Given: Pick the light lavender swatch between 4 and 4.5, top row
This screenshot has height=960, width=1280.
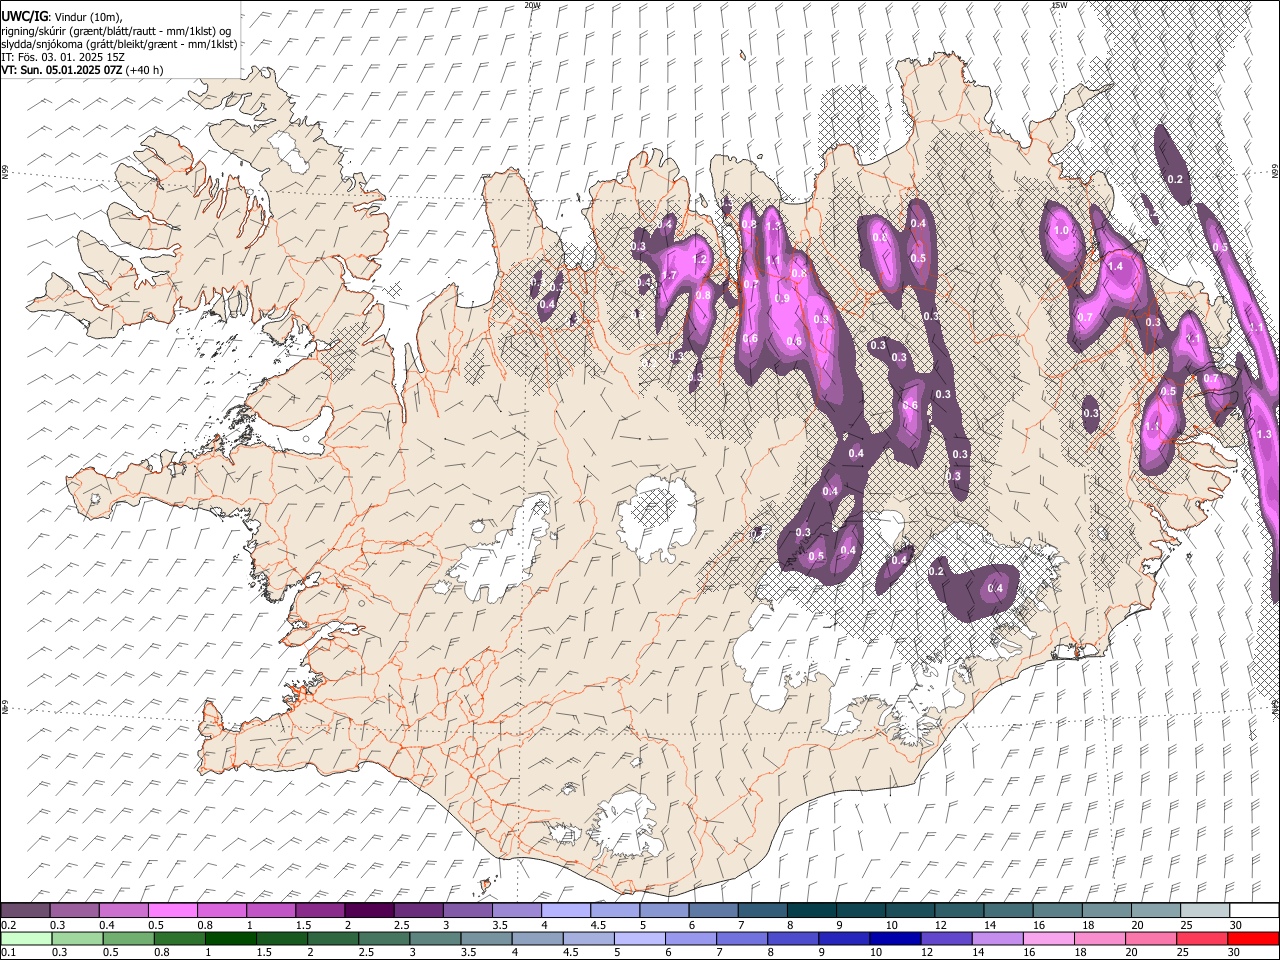Looking at the screenshot, I should (566, 911).
